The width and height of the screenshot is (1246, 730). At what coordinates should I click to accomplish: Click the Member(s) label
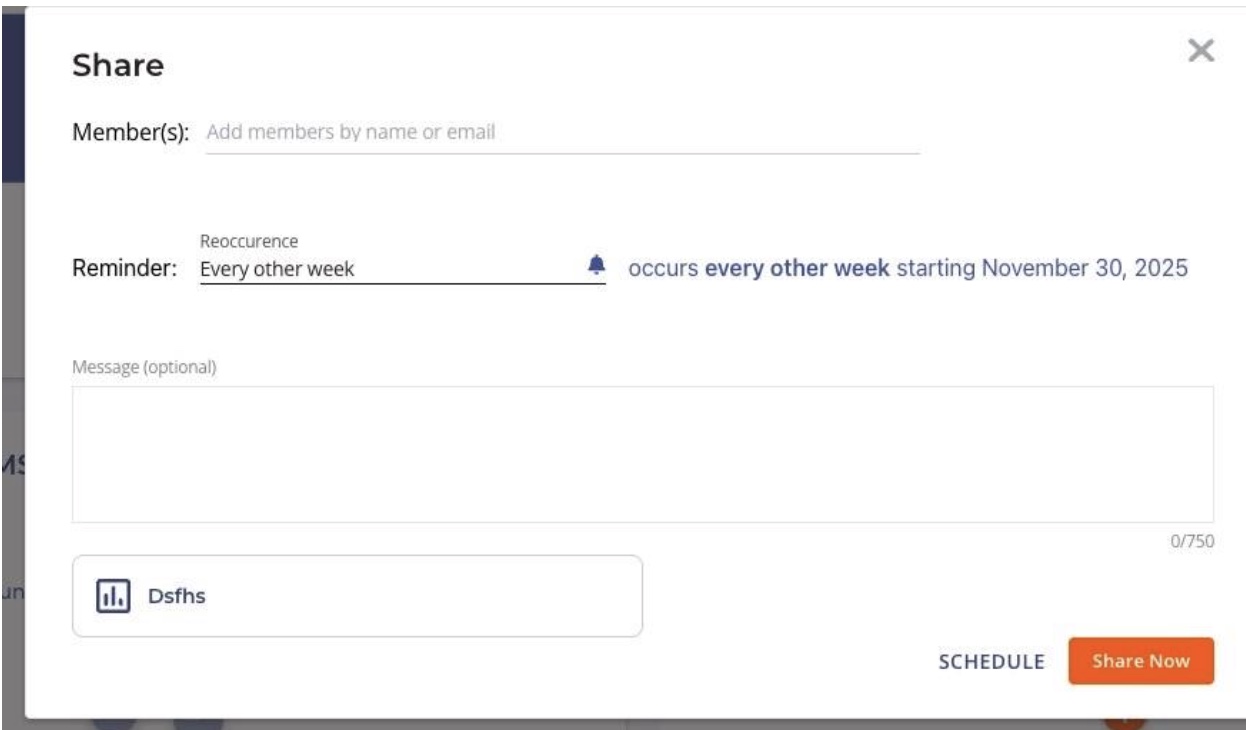(130, 132)
